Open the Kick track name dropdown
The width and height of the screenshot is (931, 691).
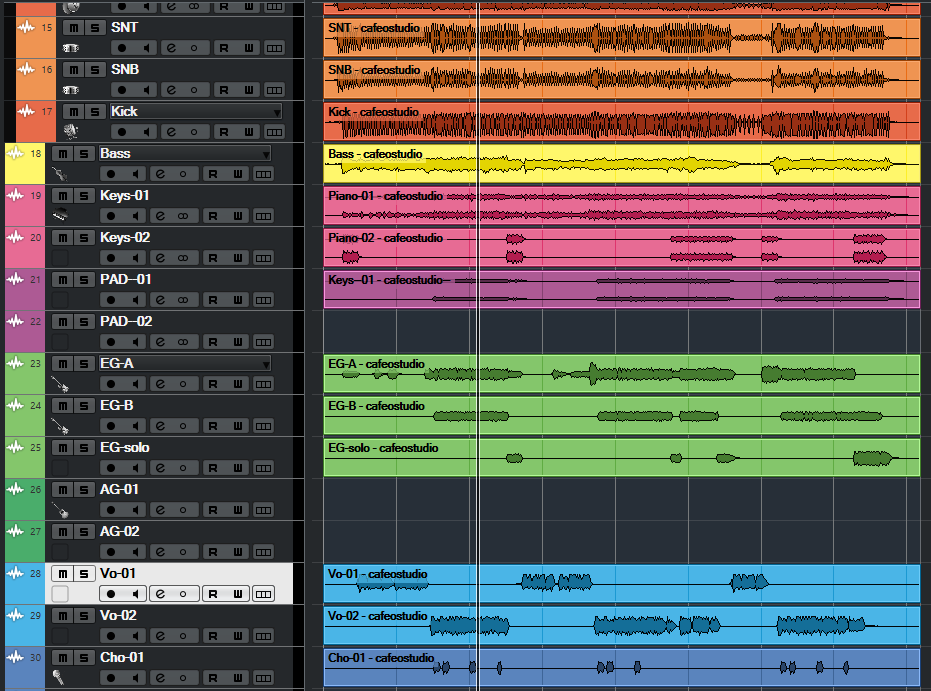tap(277, 112)
